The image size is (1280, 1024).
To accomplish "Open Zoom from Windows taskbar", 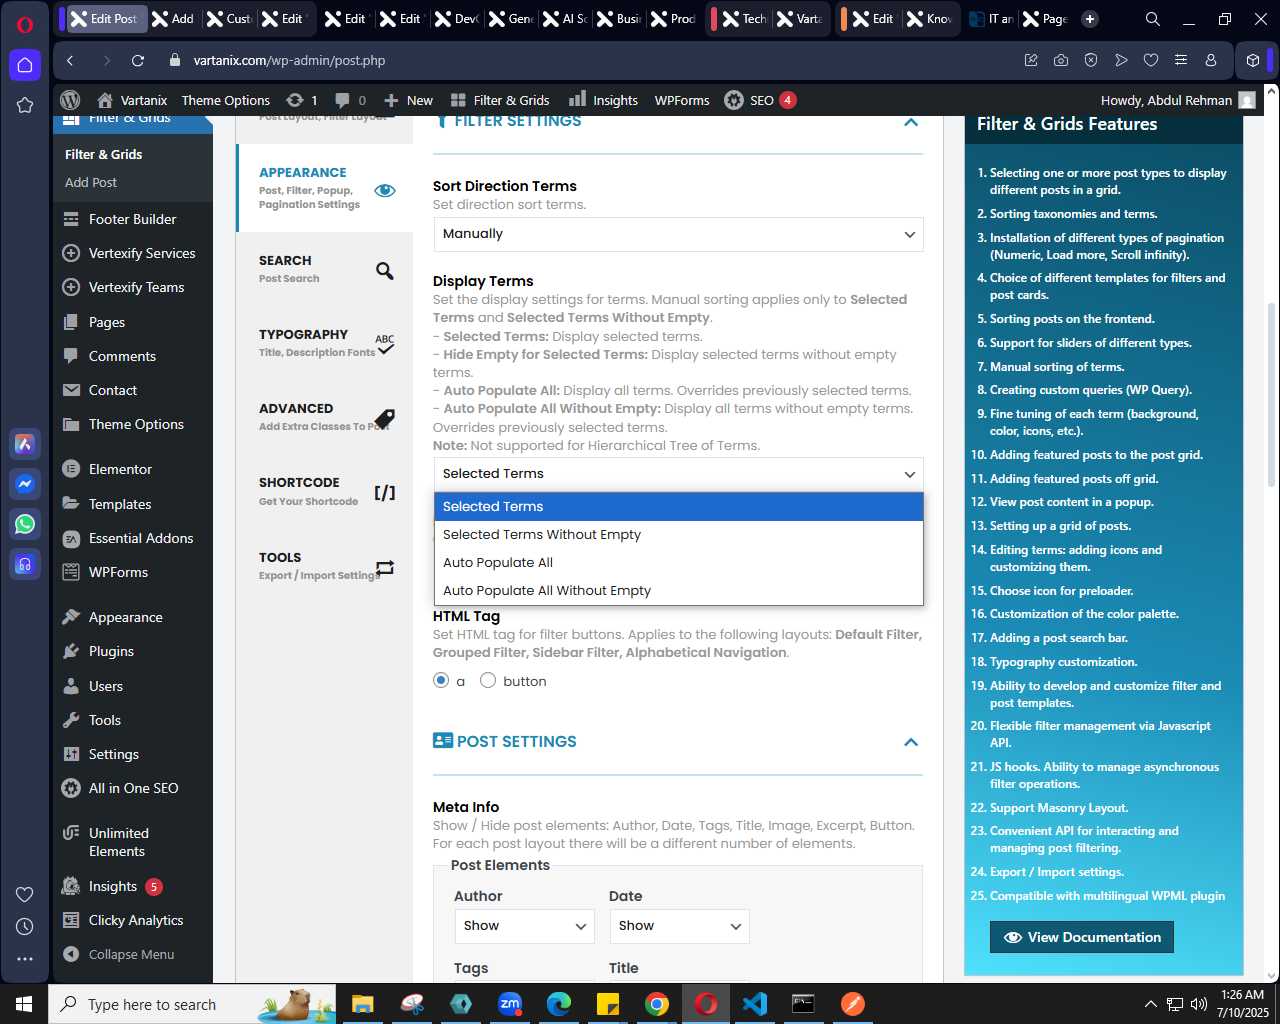I will point(510,1004).
